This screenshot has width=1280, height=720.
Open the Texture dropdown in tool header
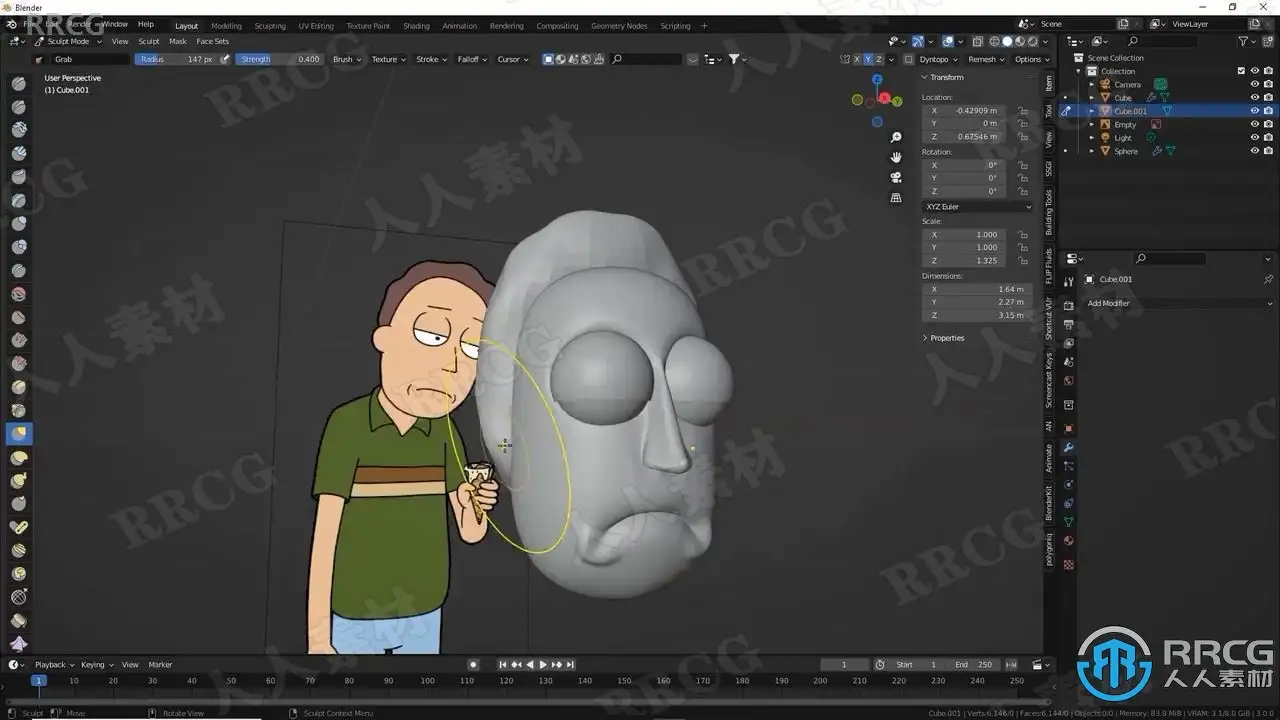click(x=388, y=59)
